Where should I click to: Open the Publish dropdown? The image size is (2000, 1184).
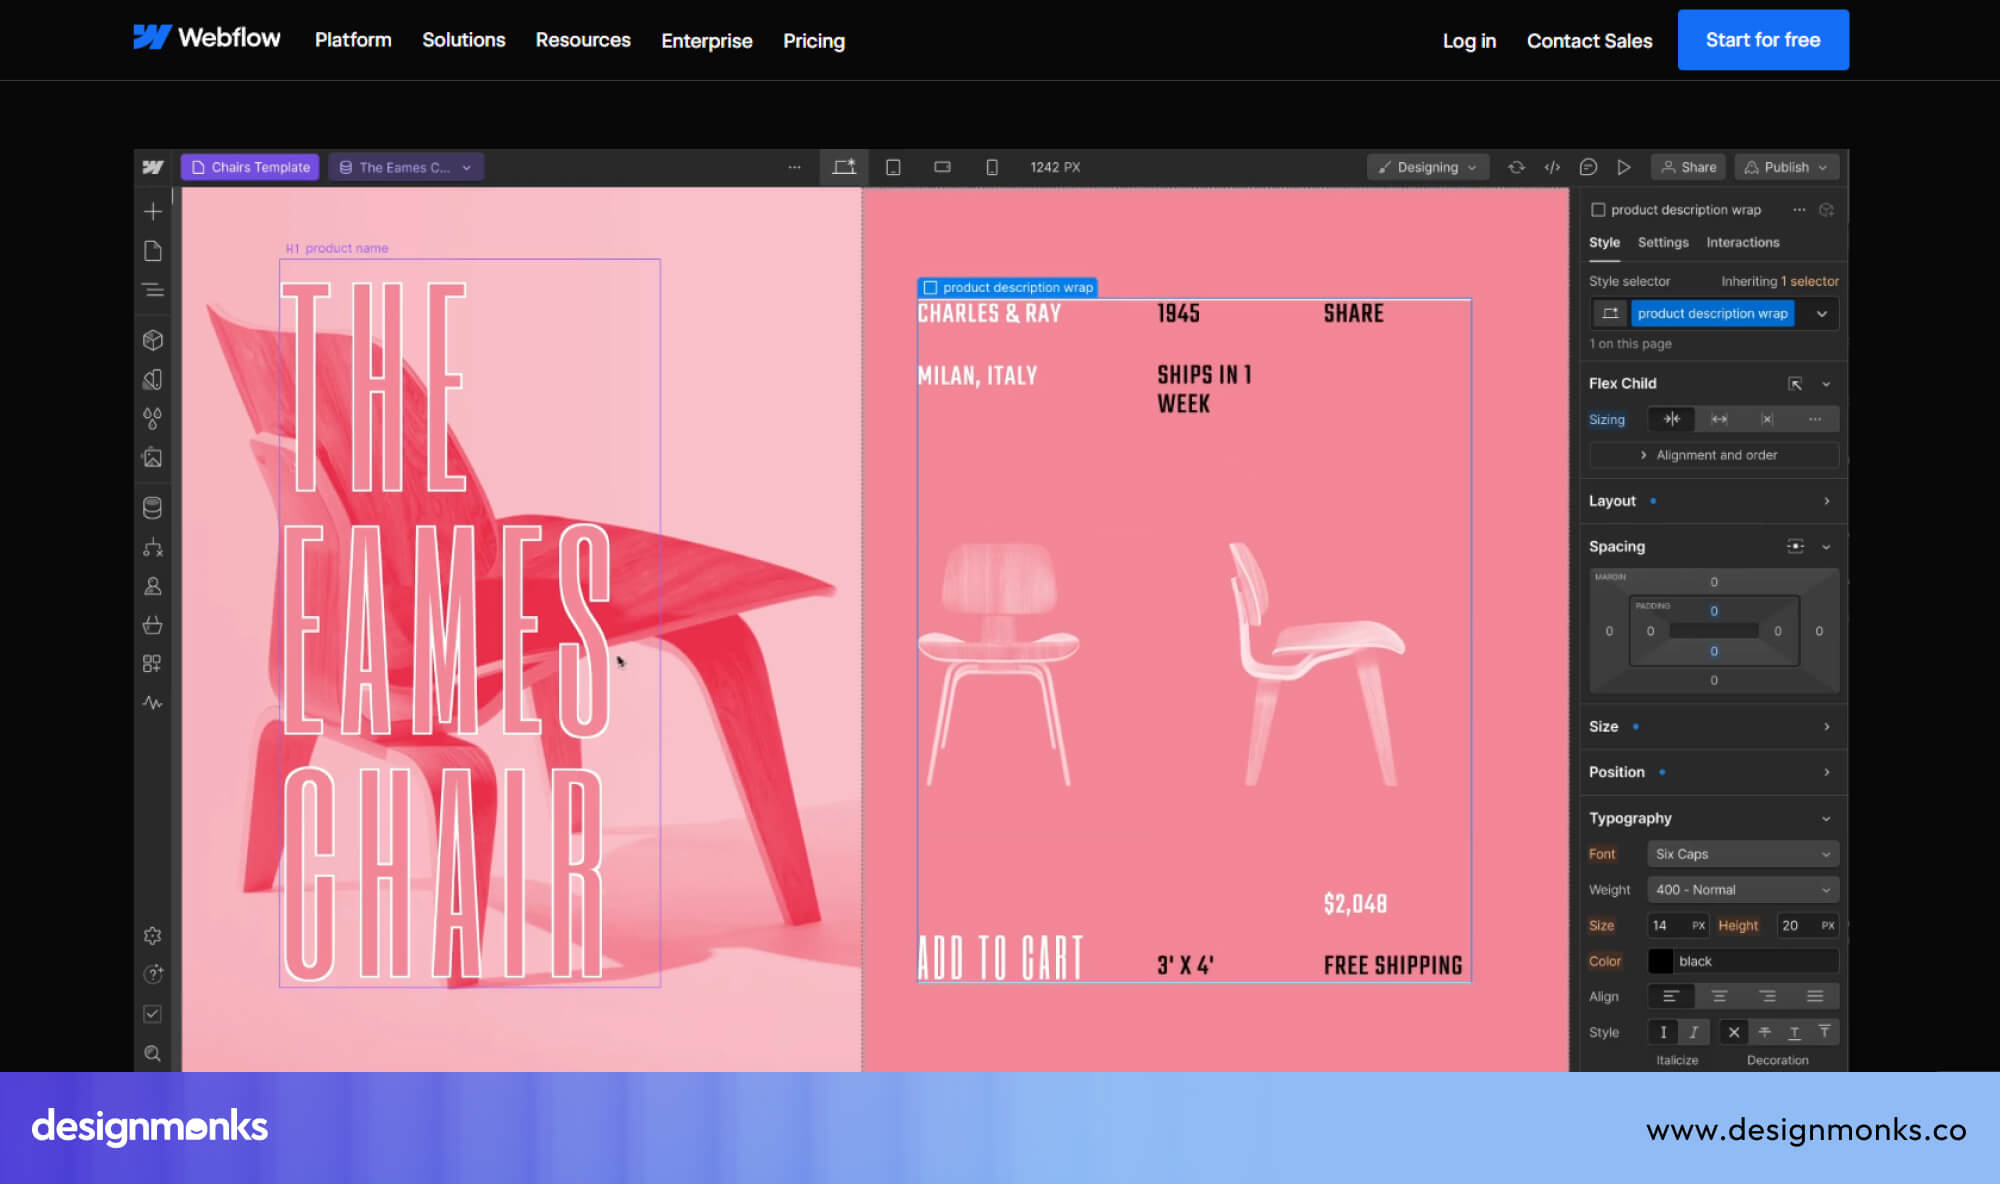(1786, 167)
